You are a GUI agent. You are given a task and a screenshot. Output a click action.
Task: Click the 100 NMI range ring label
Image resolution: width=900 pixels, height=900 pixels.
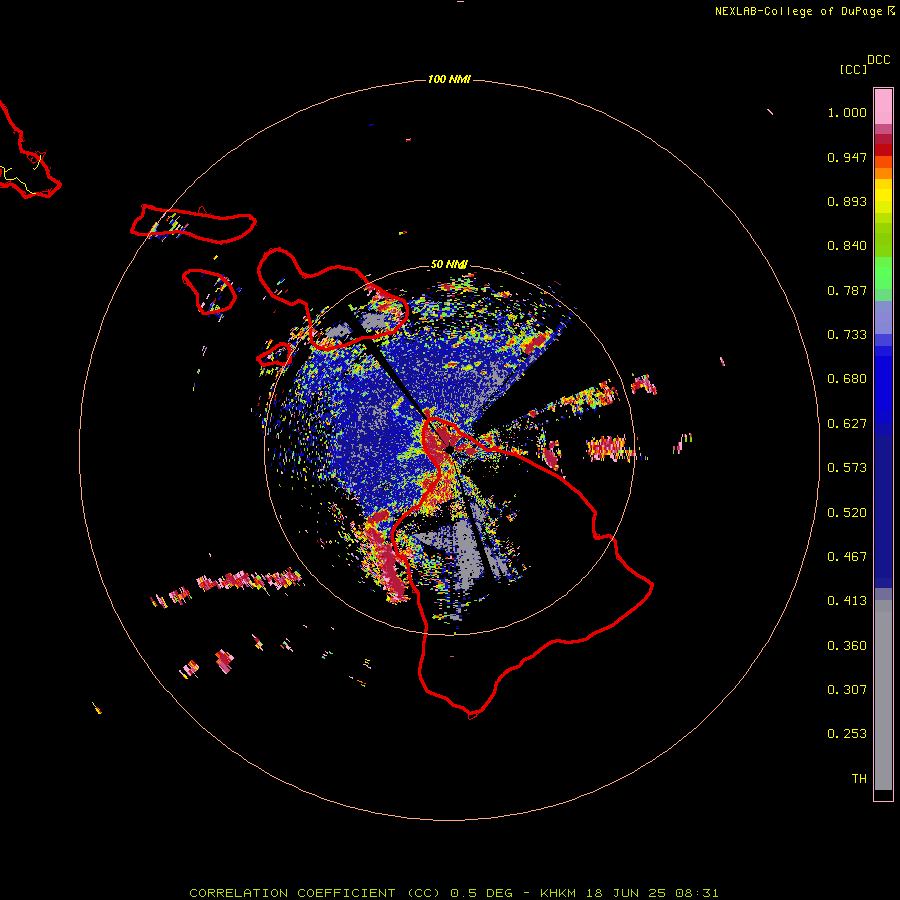(x=449, y=79)
